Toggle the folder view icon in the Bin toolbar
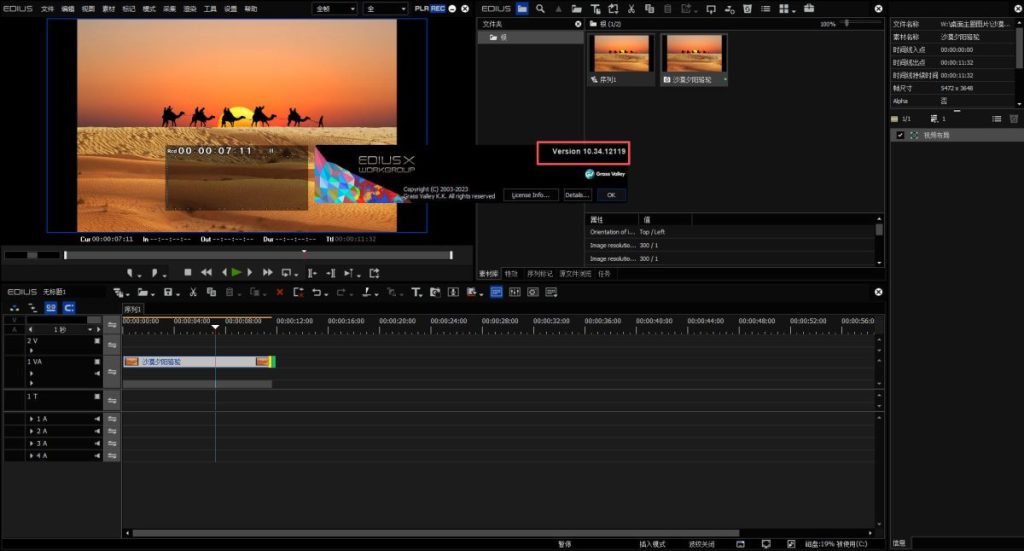1024x551 pixels. coord(522,8)
